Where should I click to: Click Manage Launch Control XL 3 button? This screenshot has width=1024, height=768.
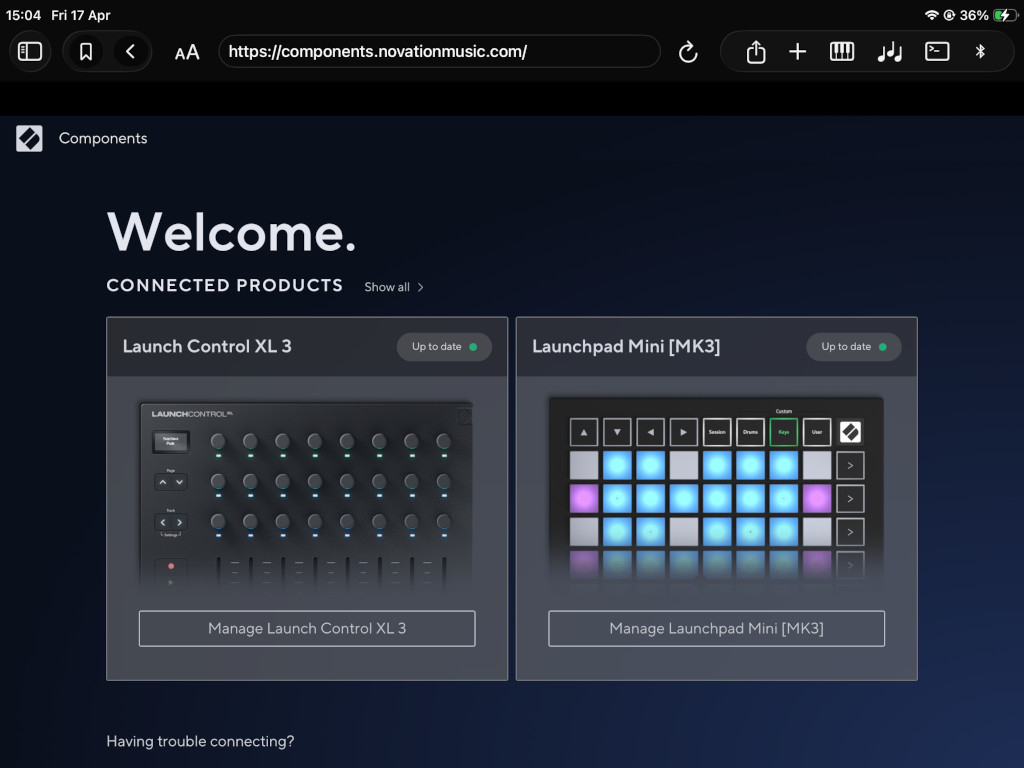pyautogui.click(x=307, y=628)
